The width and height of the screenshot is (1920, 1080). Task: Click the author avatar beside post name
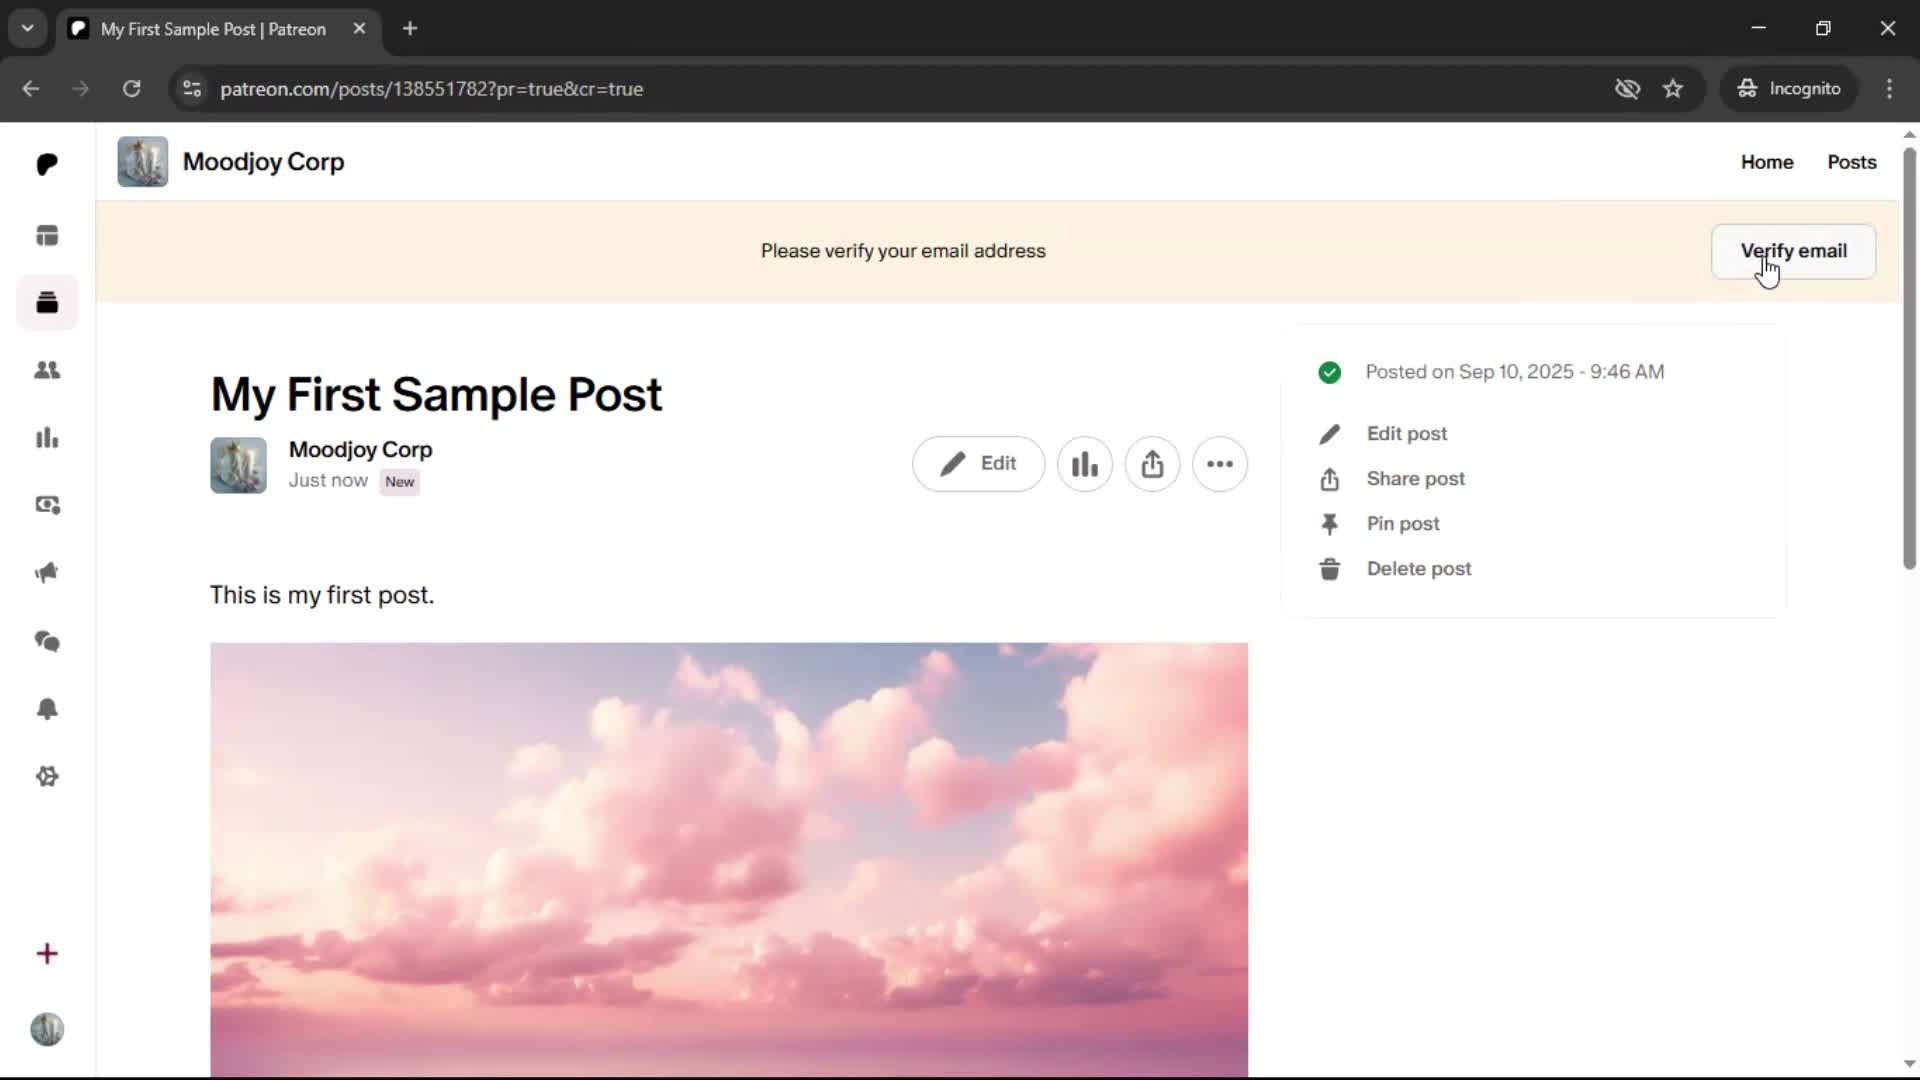coord(238,465)
